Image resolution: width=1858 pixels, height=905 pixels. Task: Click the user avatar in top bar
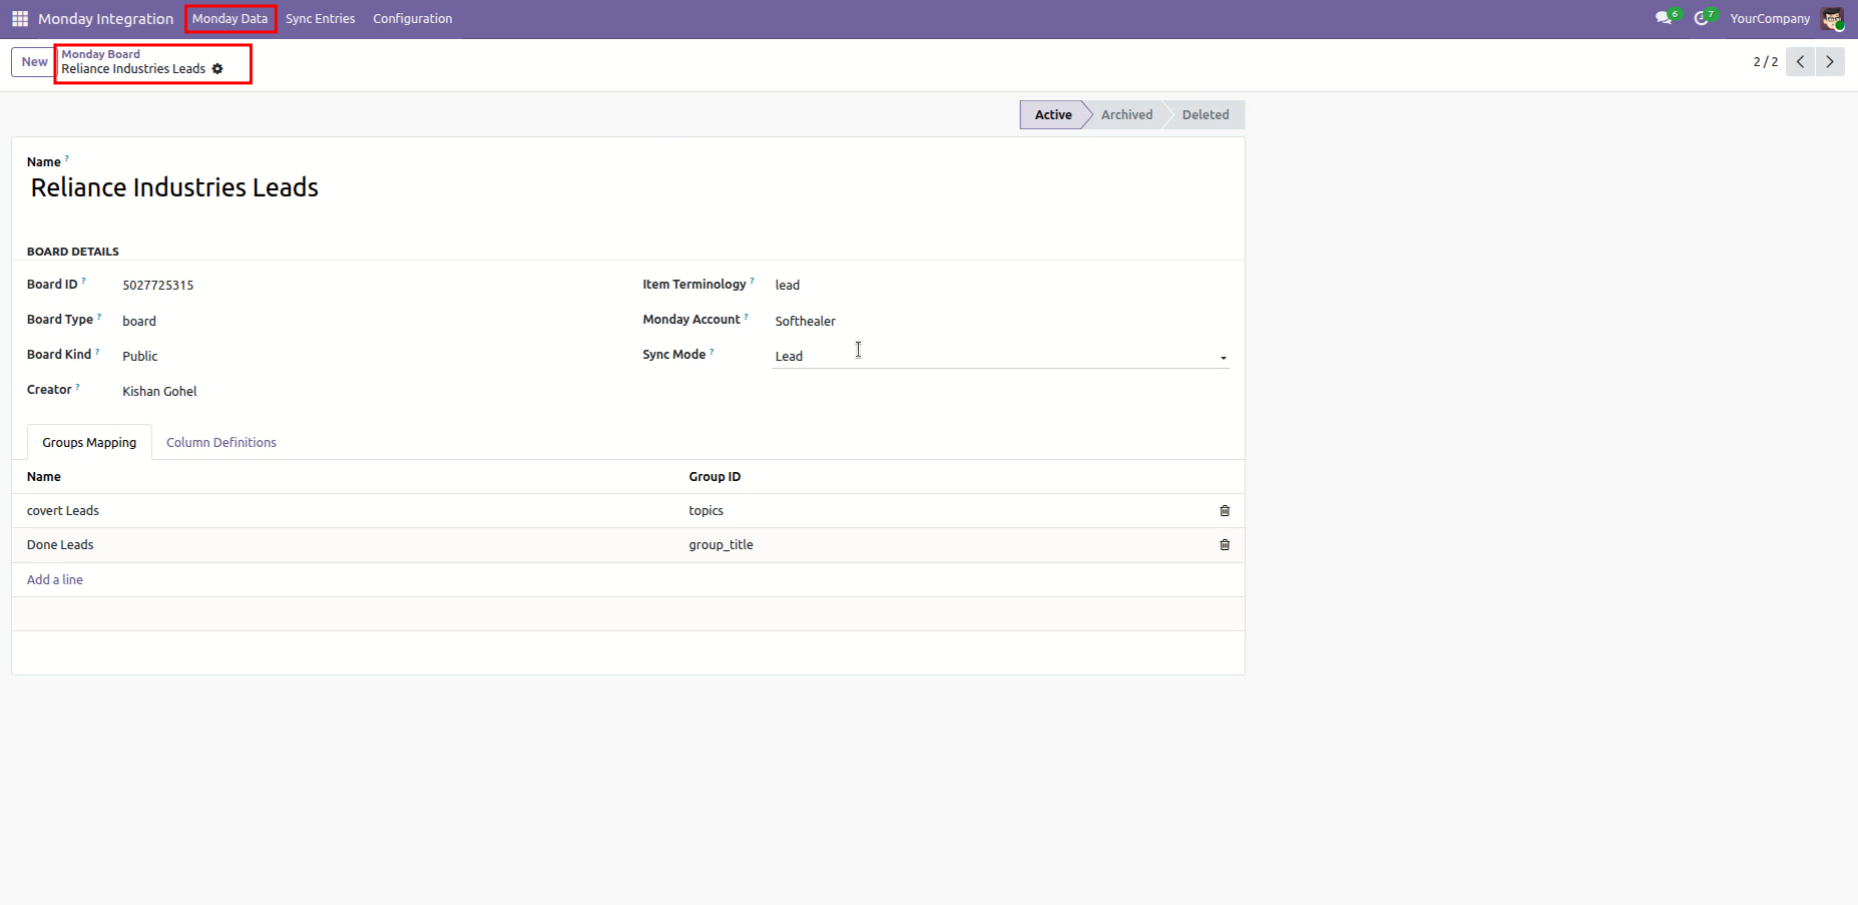[x=1832, y=19]
